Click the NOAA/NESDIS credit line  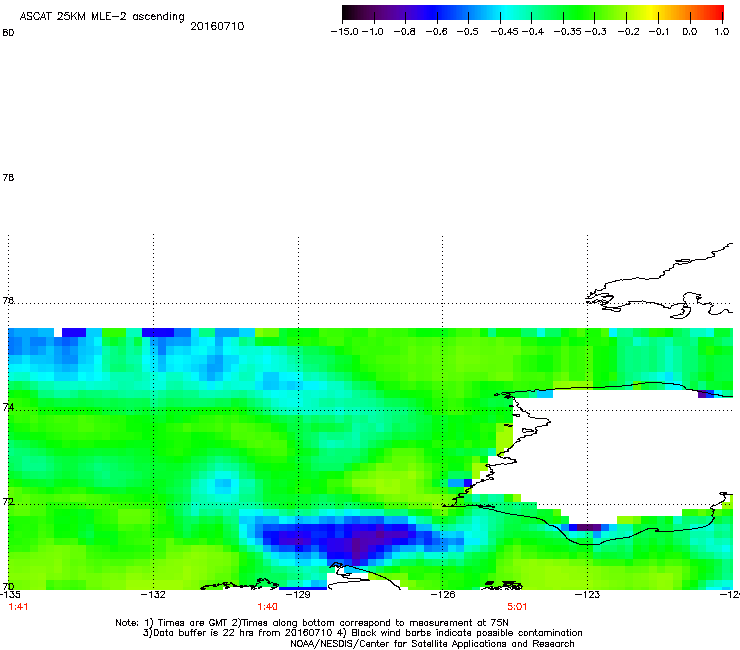(432, 644)
